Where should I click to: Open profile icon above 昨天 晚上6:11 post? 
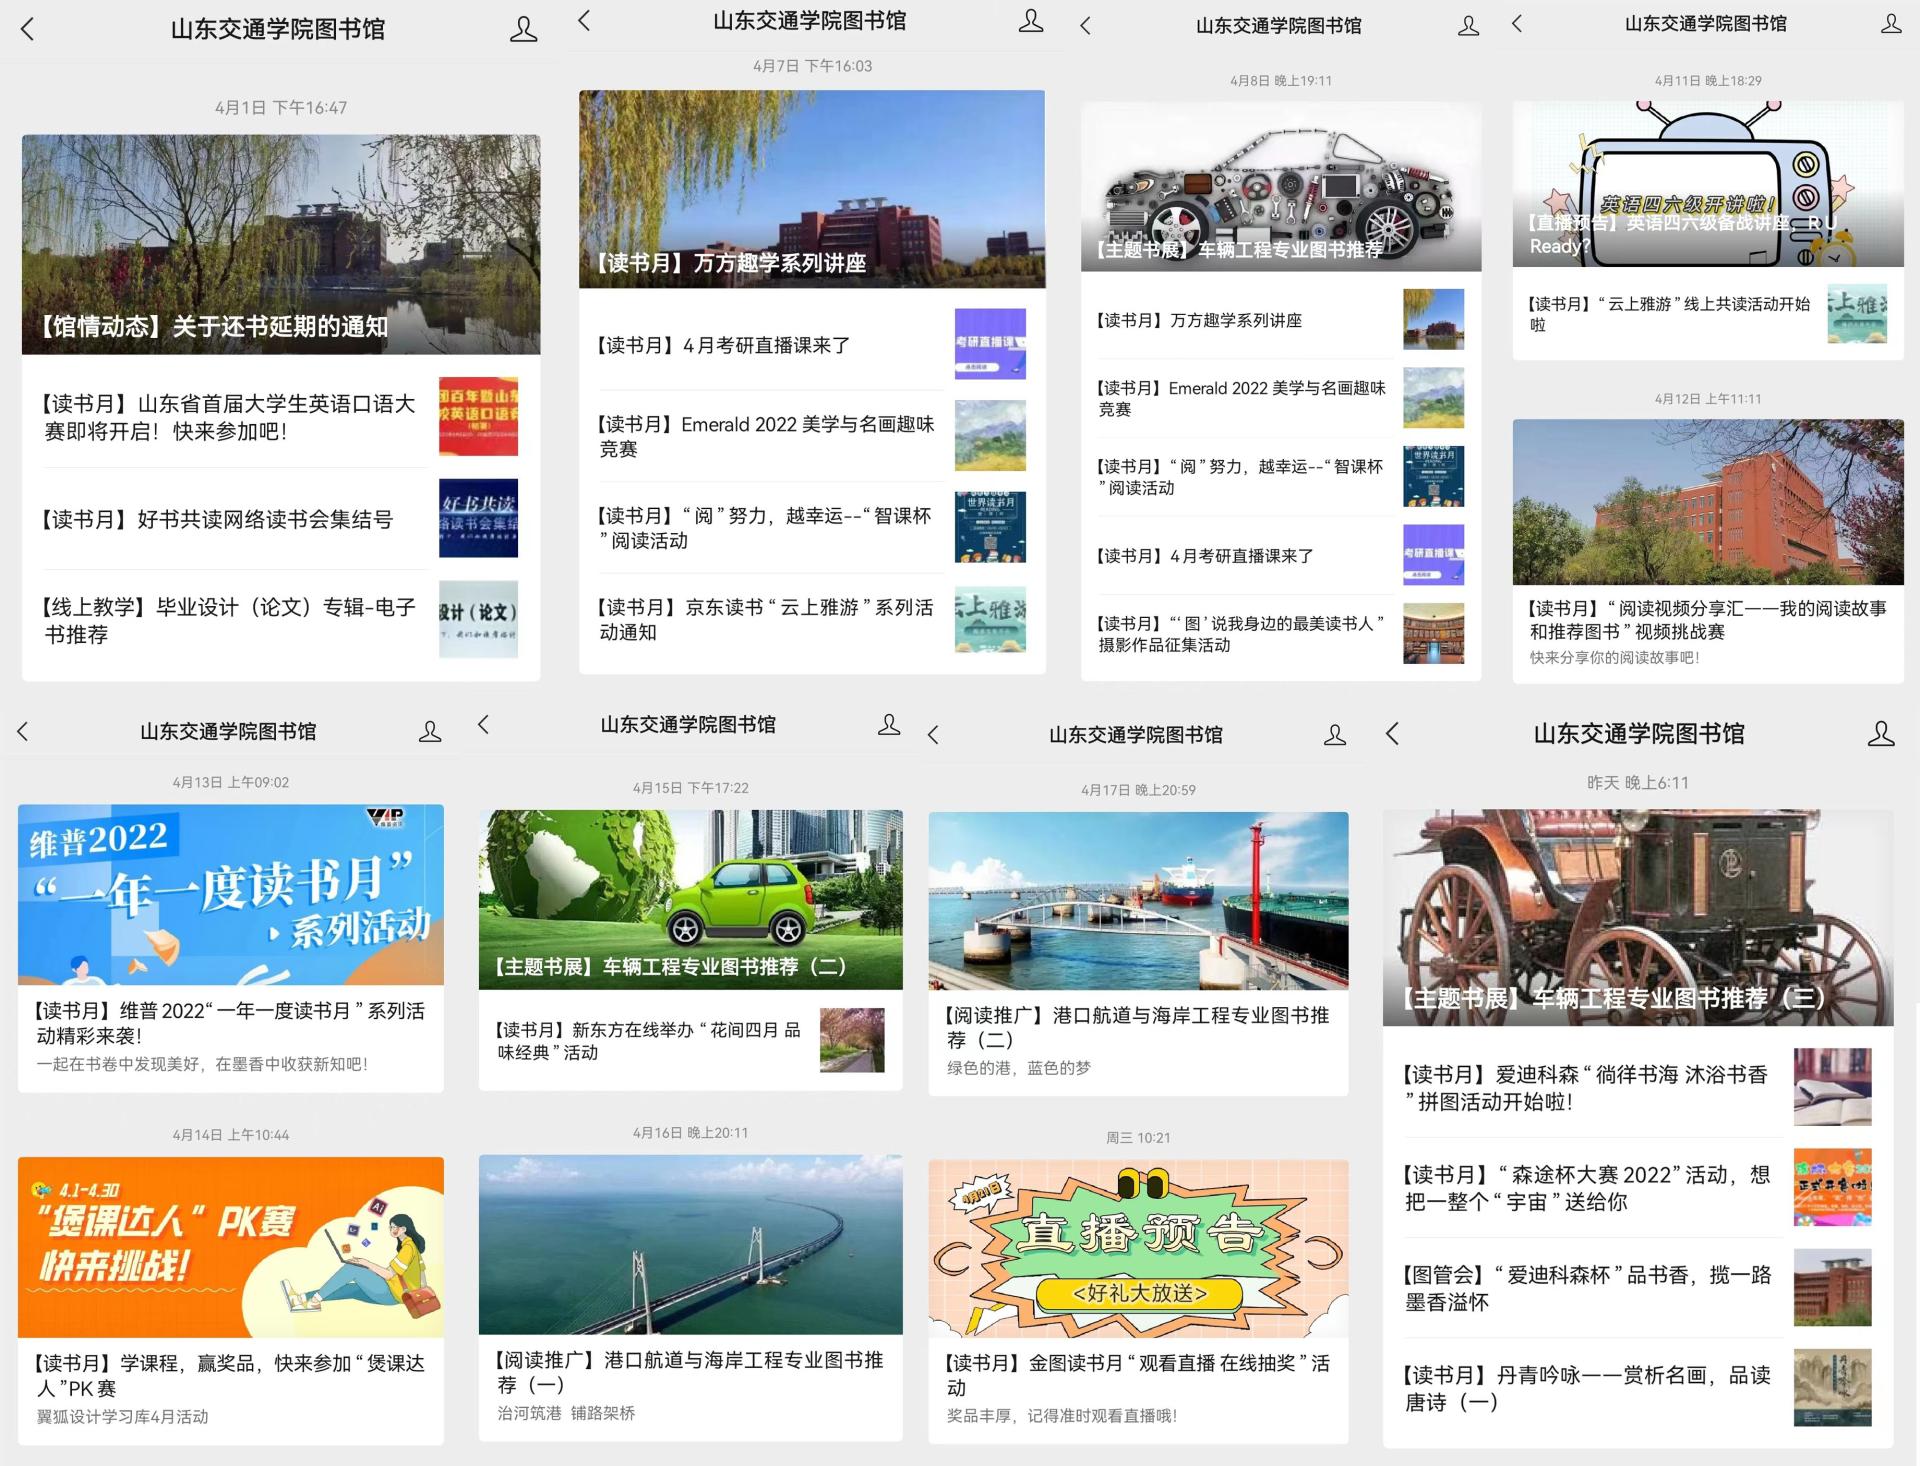coord(1880,734)
